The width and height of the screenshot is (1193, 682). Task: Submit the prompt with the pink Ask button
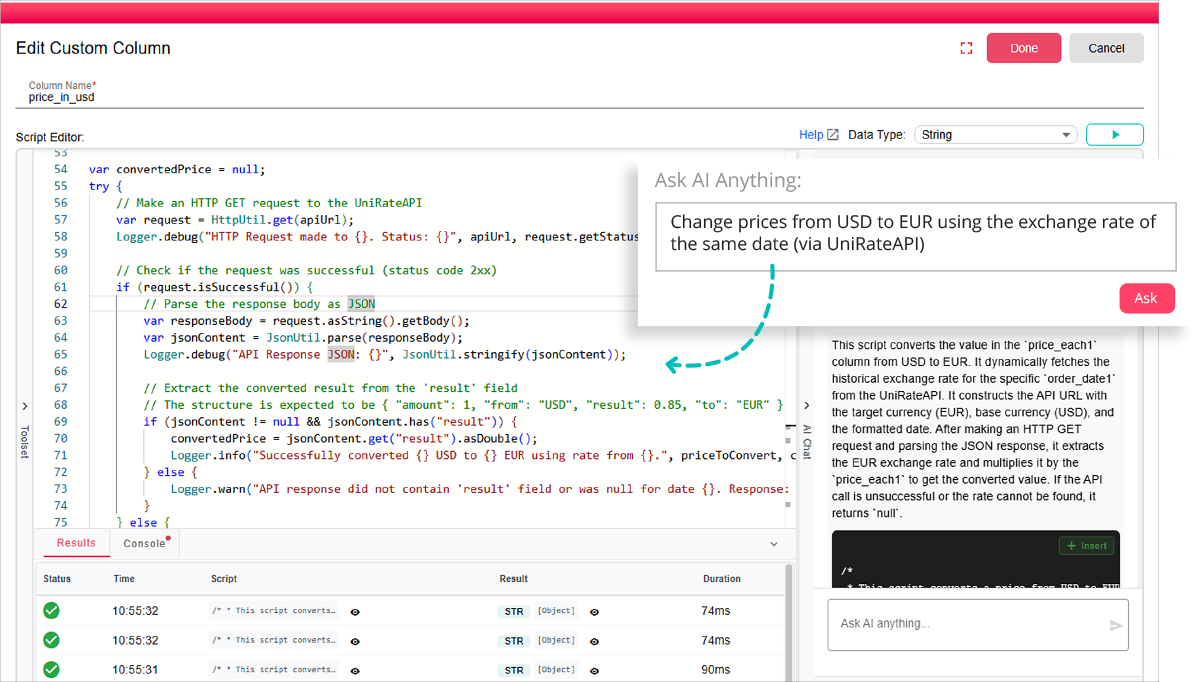tap(1147, 298)
